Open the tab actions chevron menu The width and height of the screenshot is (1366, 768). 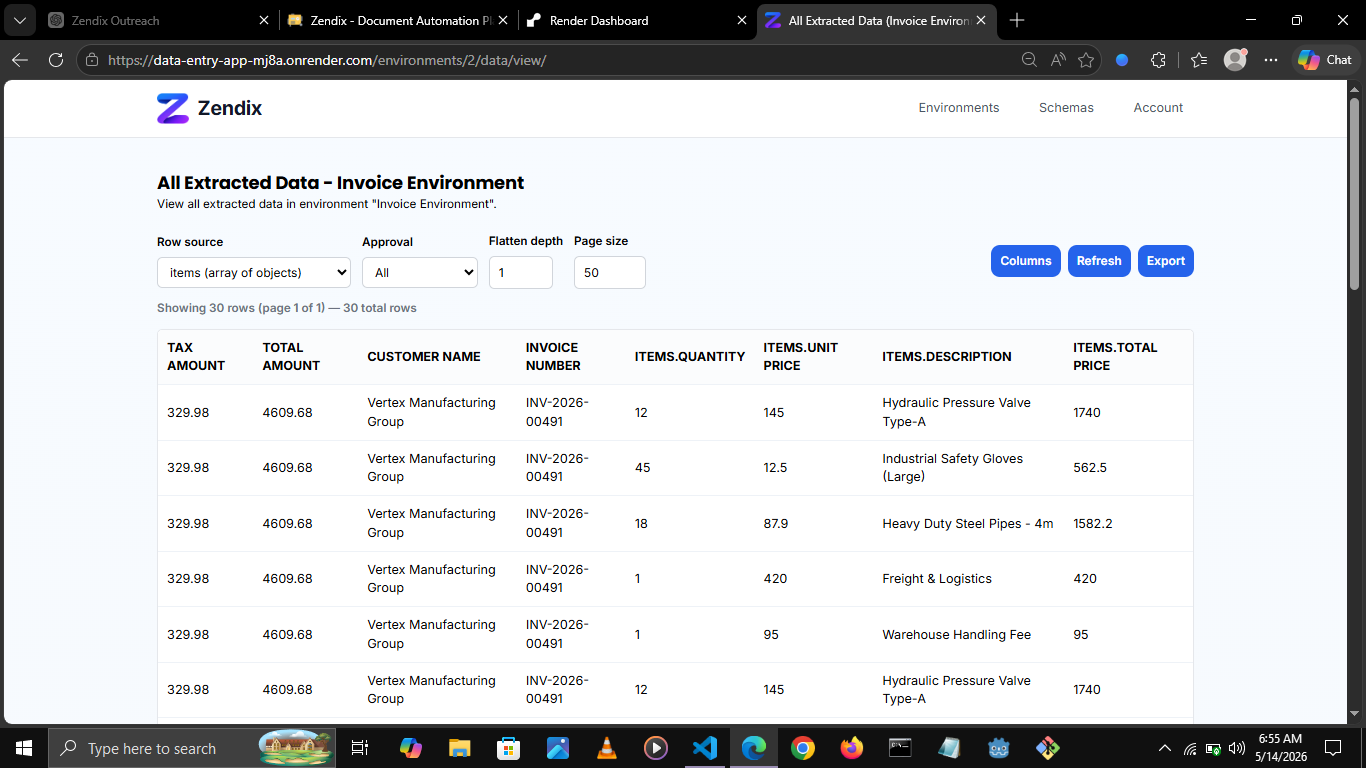coord(19,20)
